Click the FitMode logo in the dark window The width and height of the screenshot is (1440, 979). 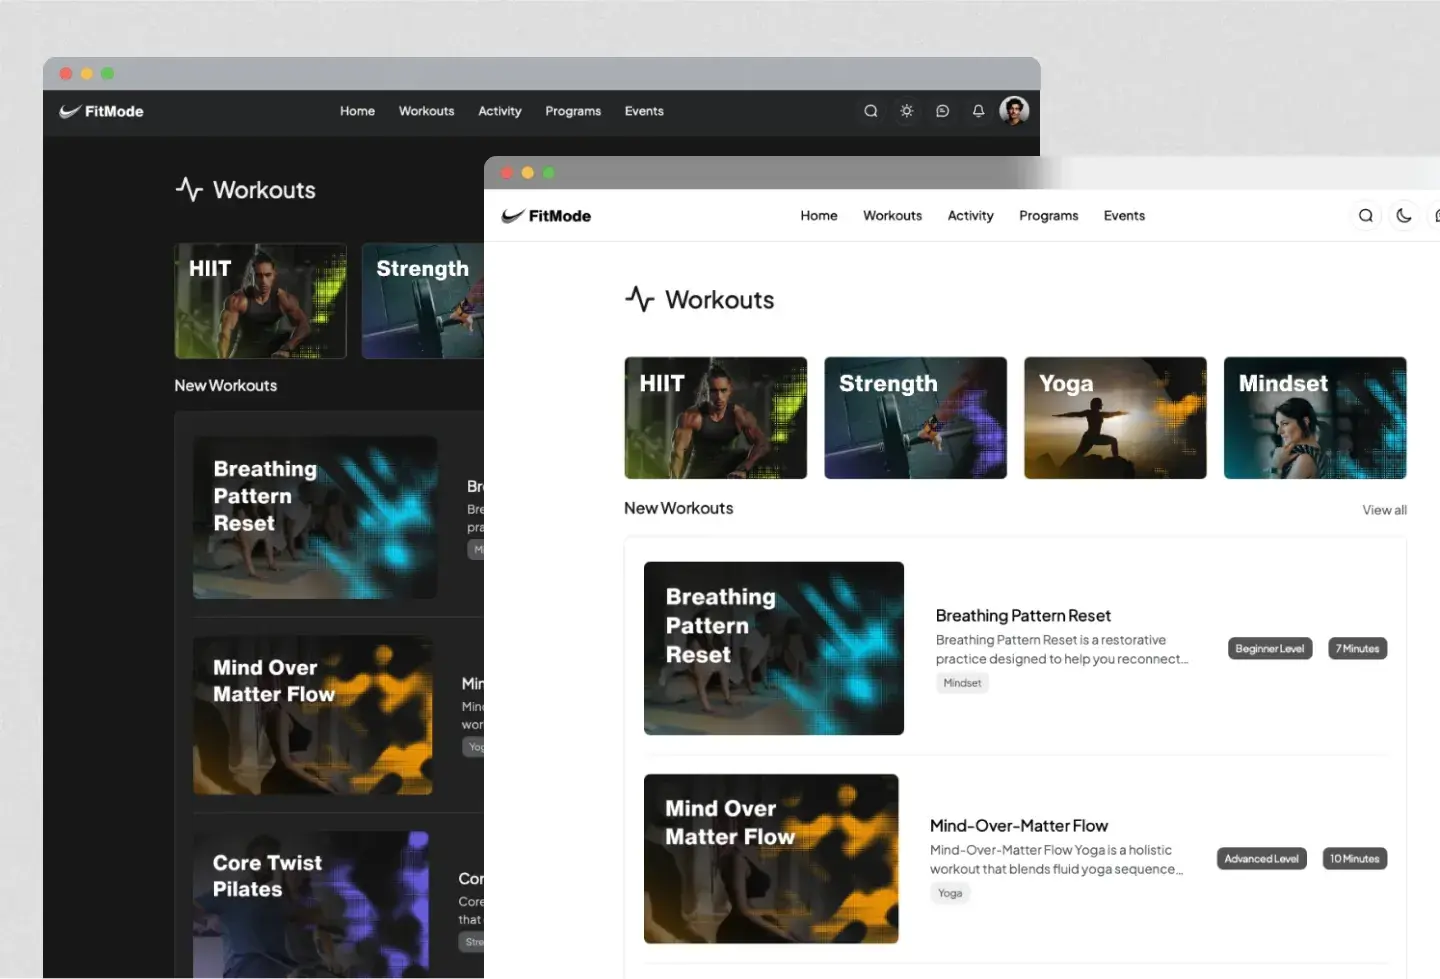[x=101, y=111]
